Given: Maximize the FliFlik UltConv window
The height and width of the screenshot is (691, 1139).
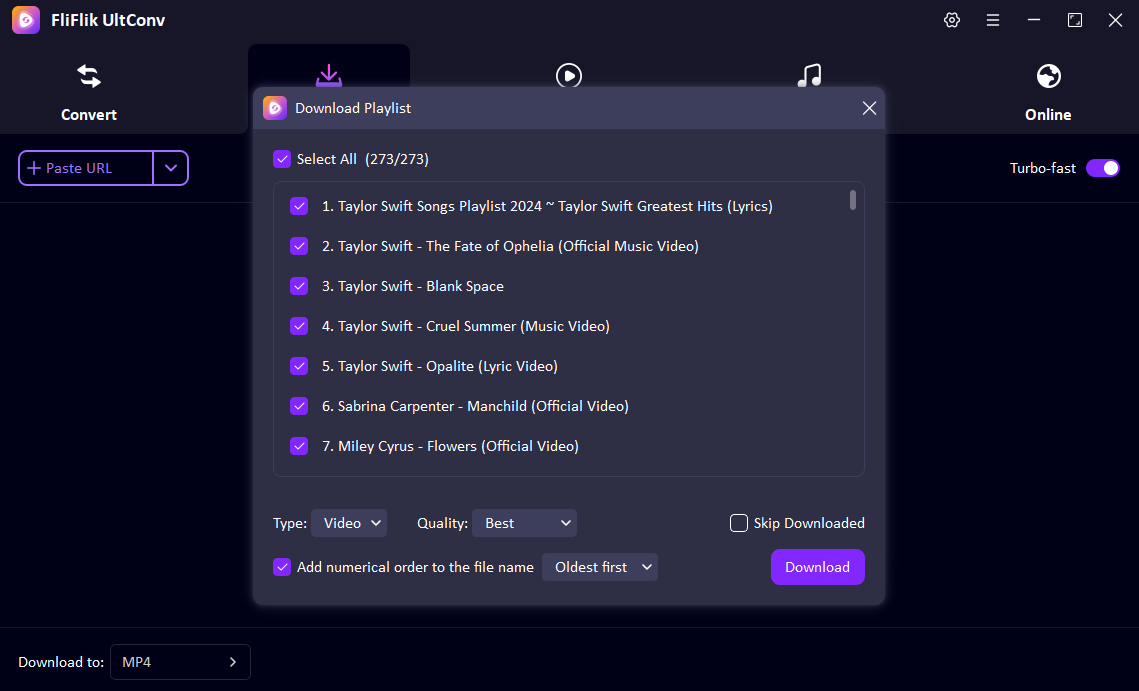Looking at the screenshot, I should tap(1074, 20).
